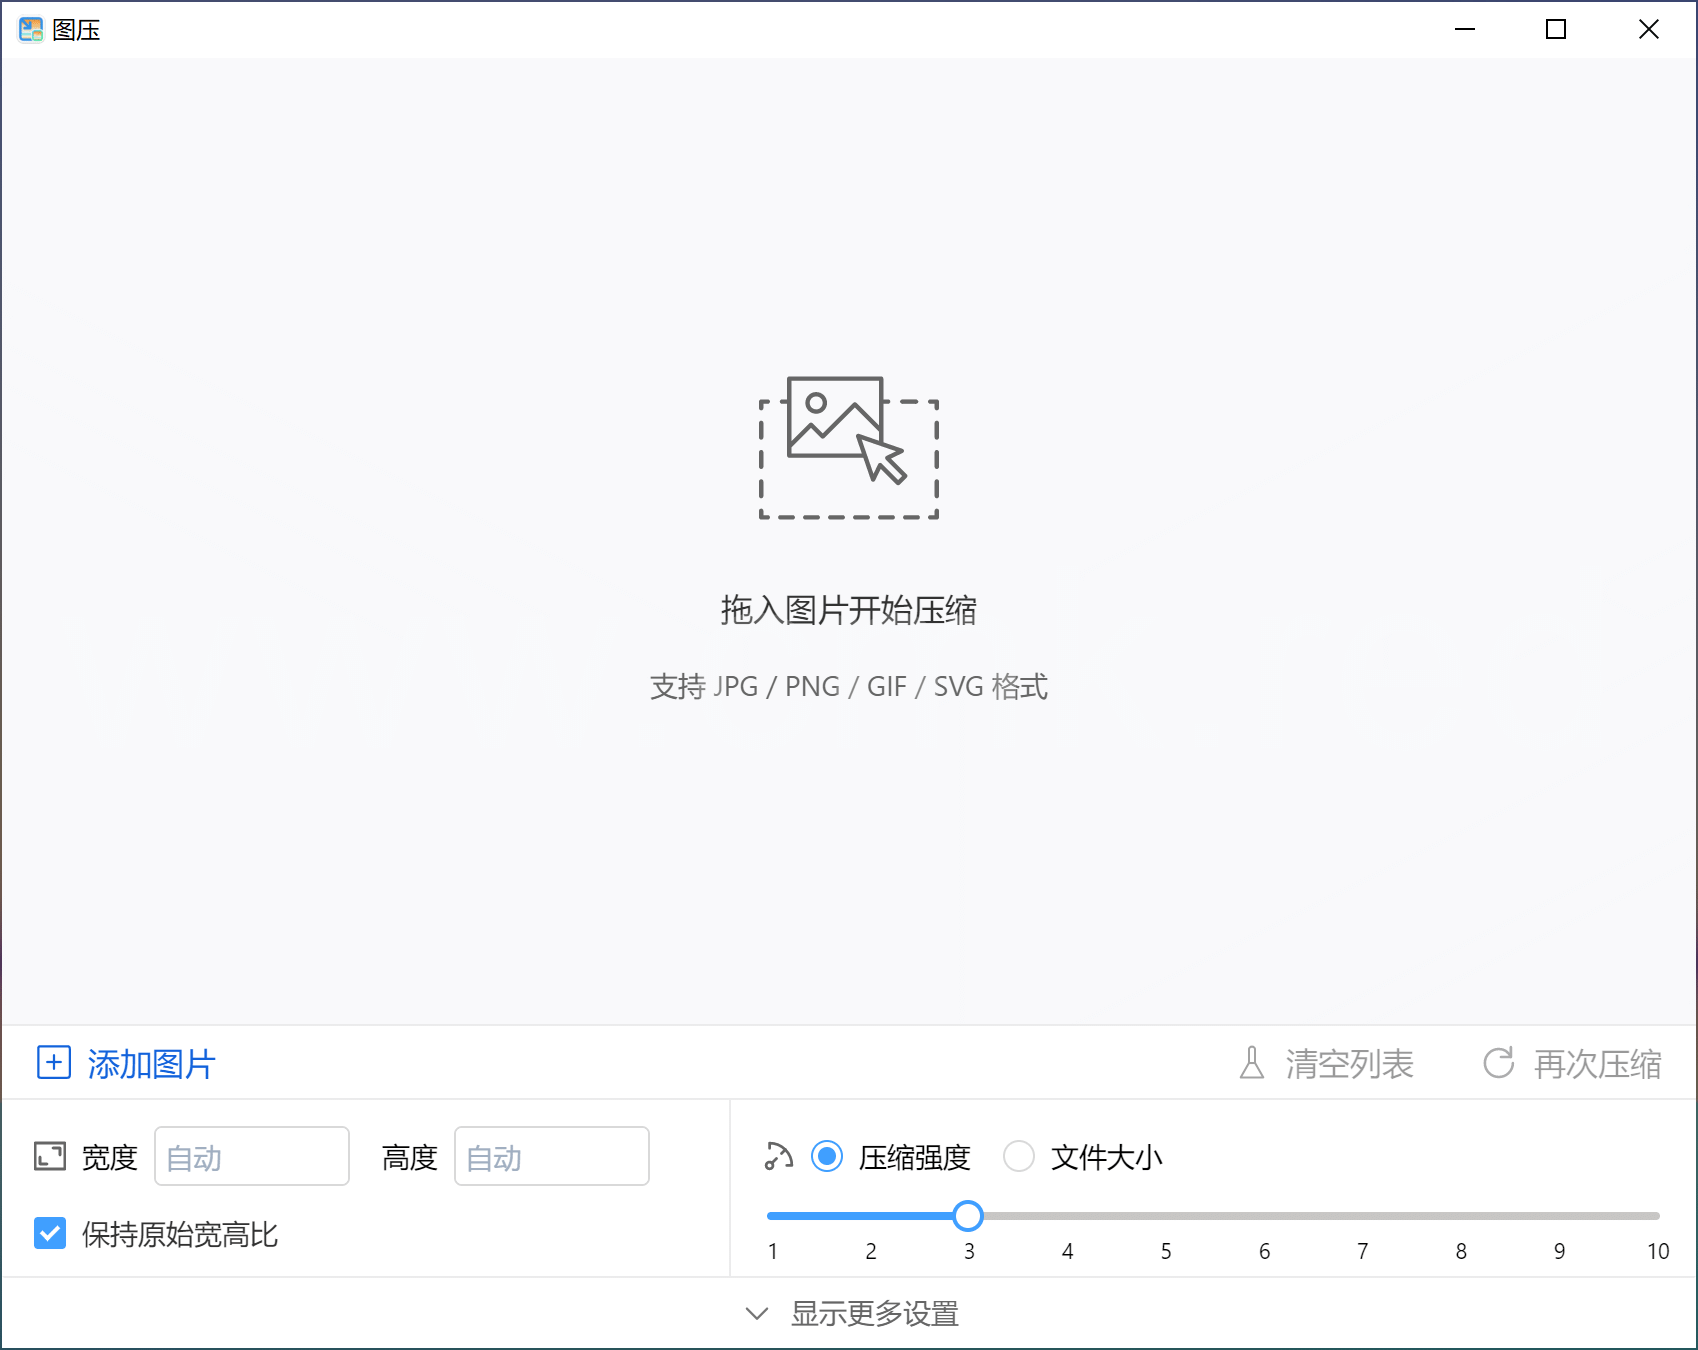
Task: Uncheck the 保持原始宽高比 checkbox
Action: (x=50, y=1234)
